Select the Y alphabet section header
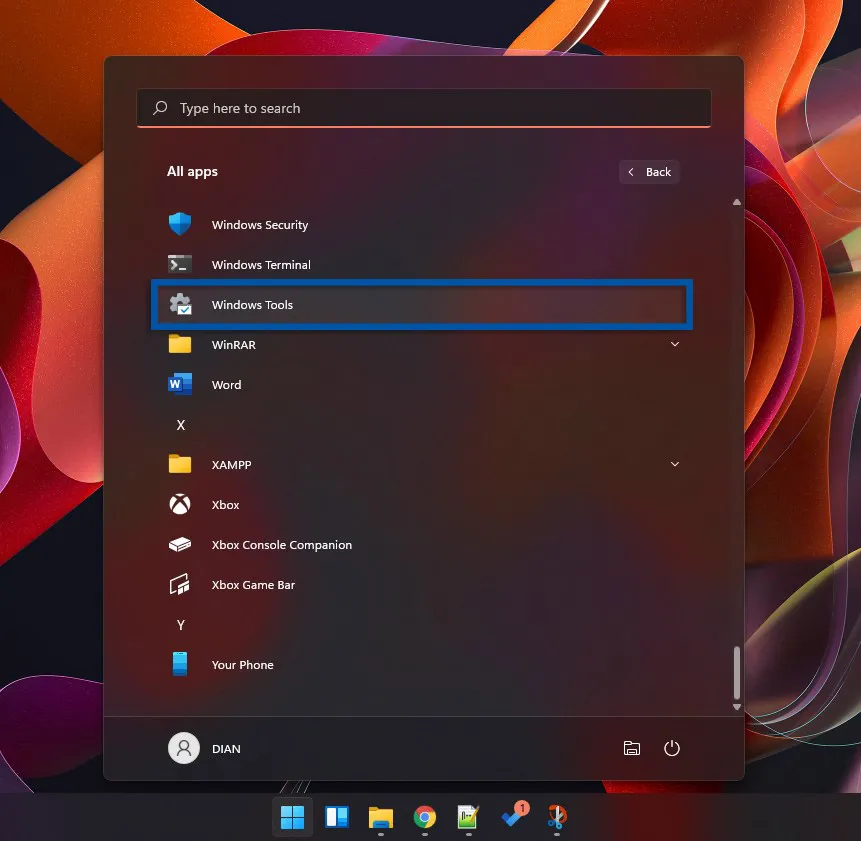This screenshot has width=861, height=841. 181,624
